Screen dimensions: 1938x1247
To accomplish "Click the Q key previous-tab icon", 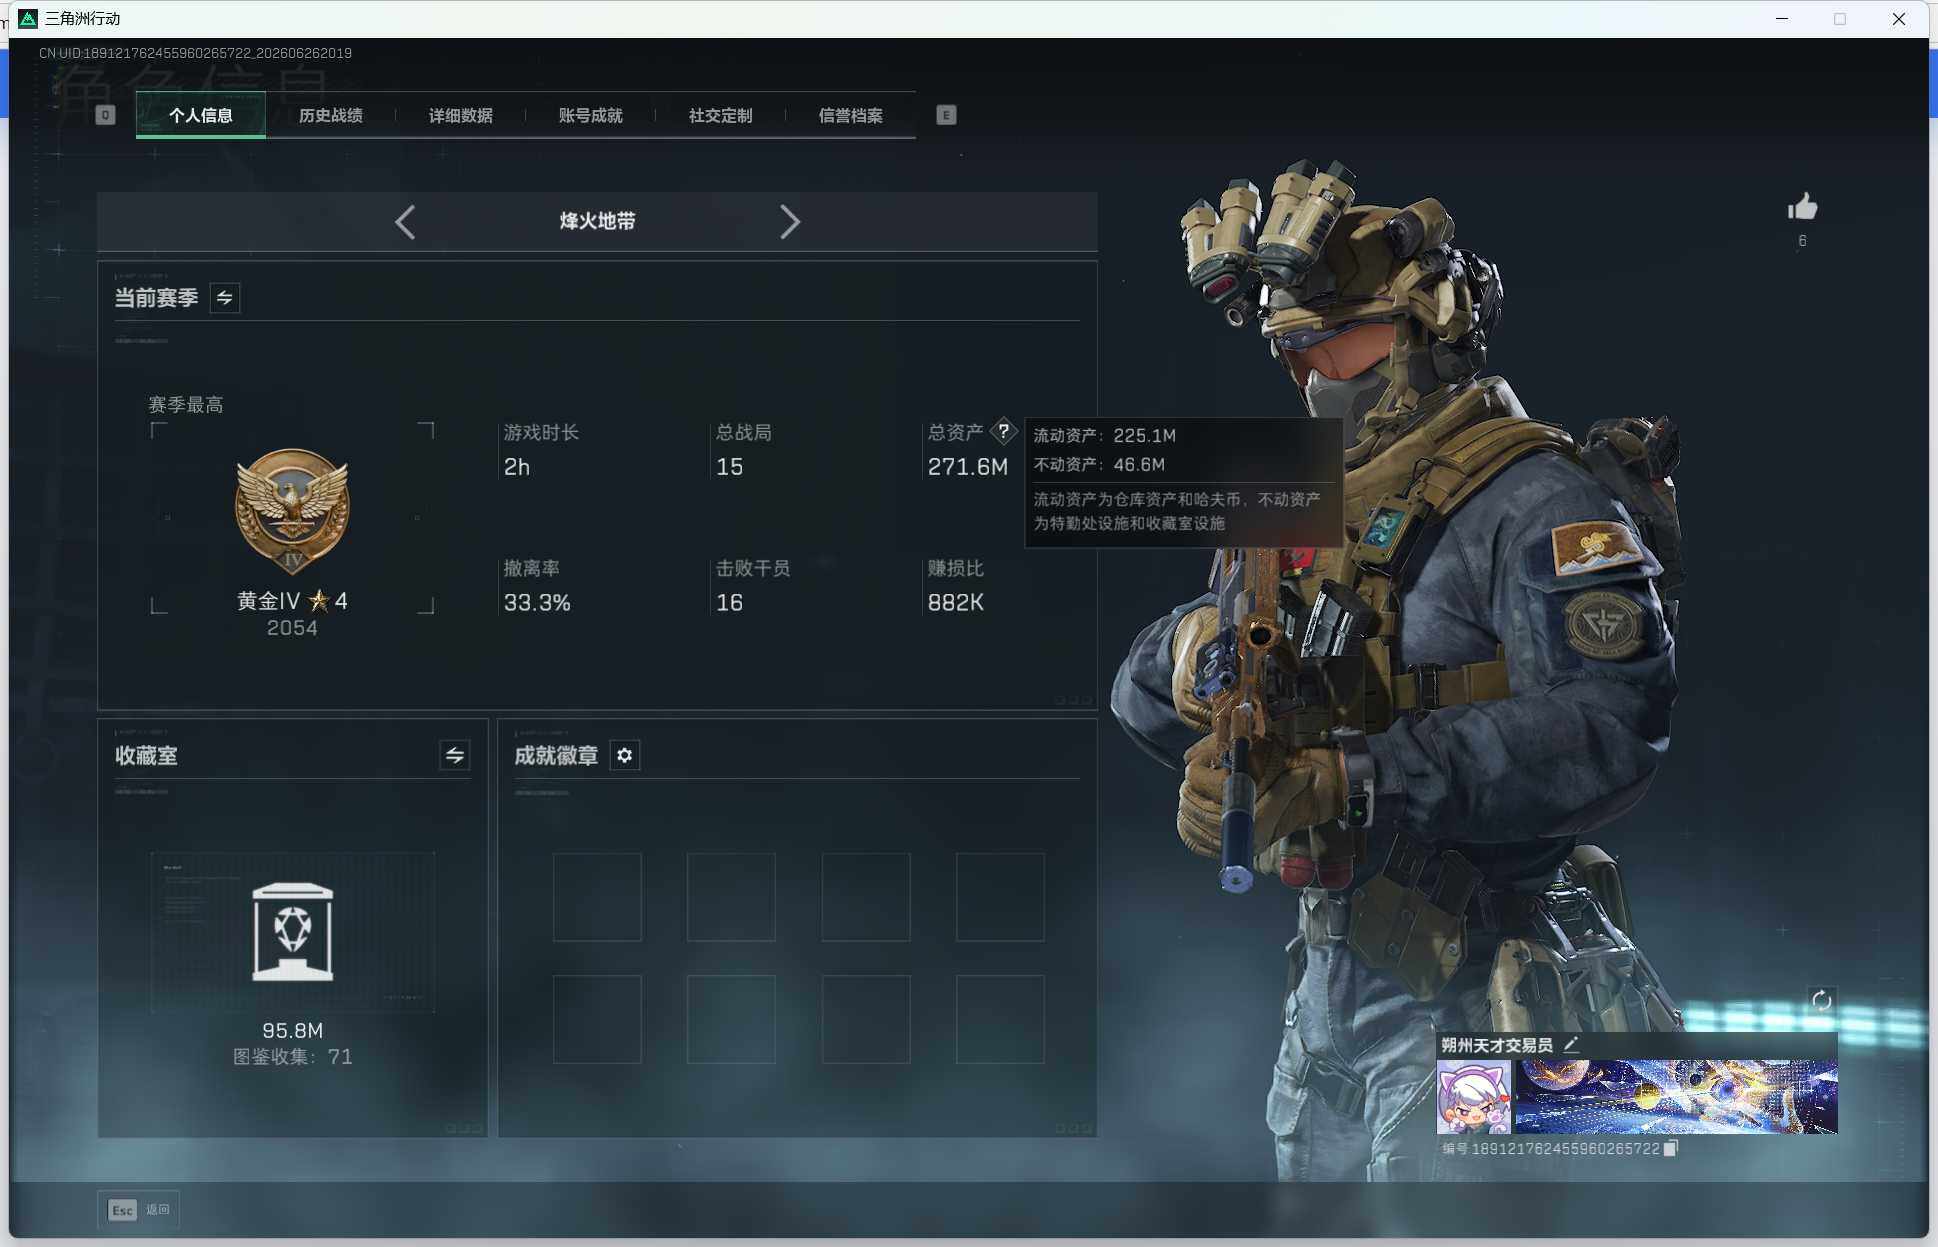I will click(x=105, y=115).
